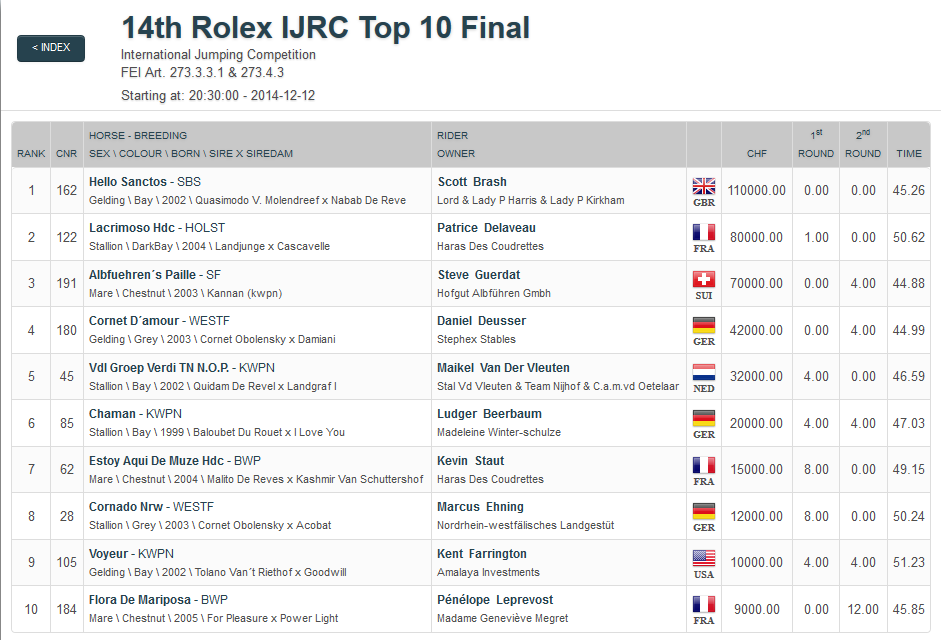Click the French flag beside Kevin Staut
941x640 pixels.
(703, 465)
